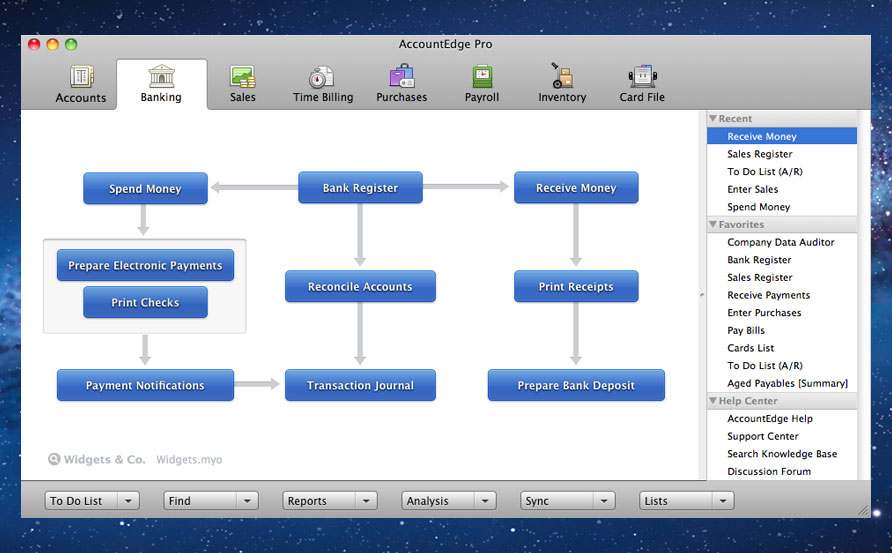Click the Find button label
892x553 pixels.
click(180, 501)
